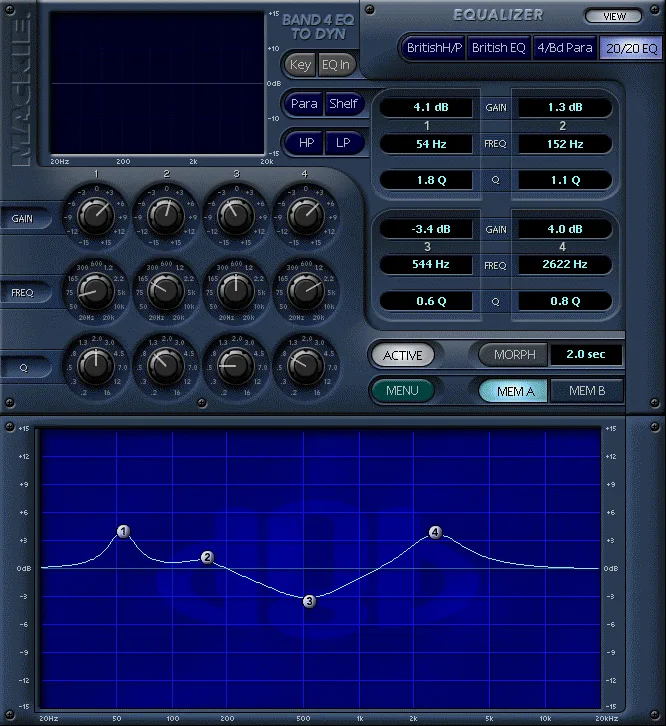Image resolution: width=666 pixels, height=726 pixels.
Task: Click the band 3 GAIN knob
Action: point(236,216)
